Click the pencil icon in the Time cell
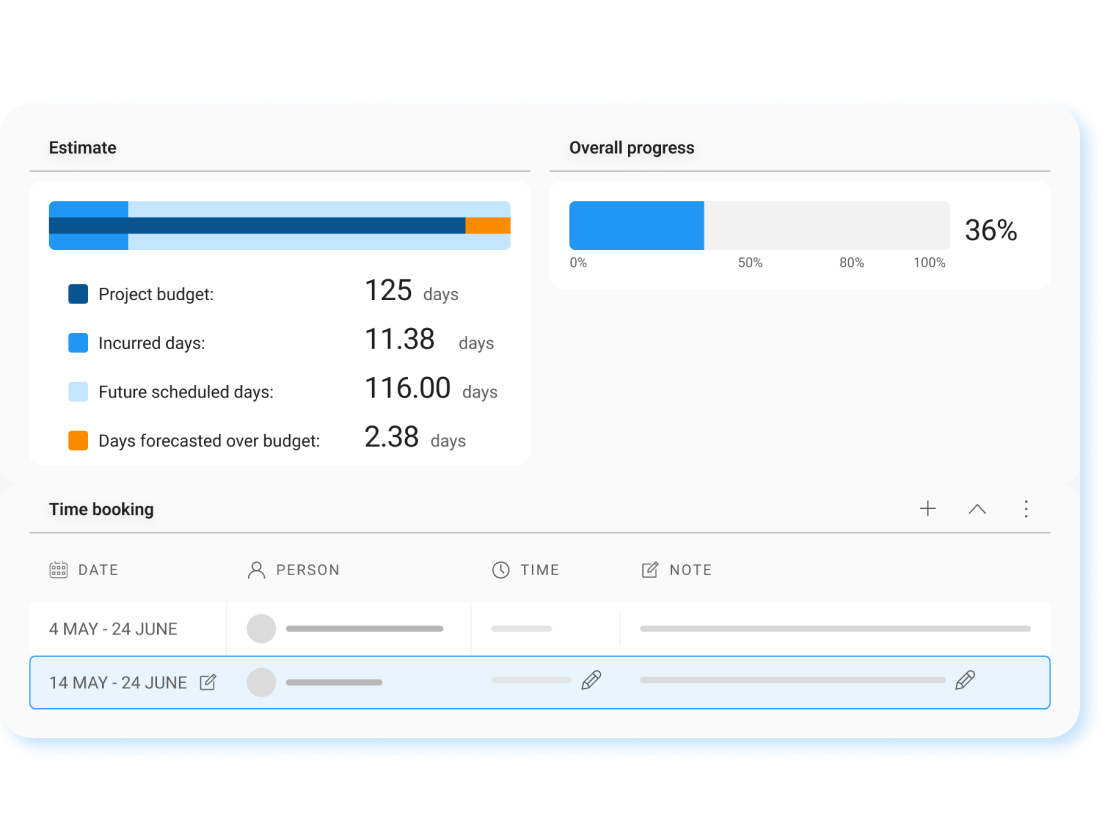The height and width of the screenshot is (840, 1120). [x=591, y=681]
